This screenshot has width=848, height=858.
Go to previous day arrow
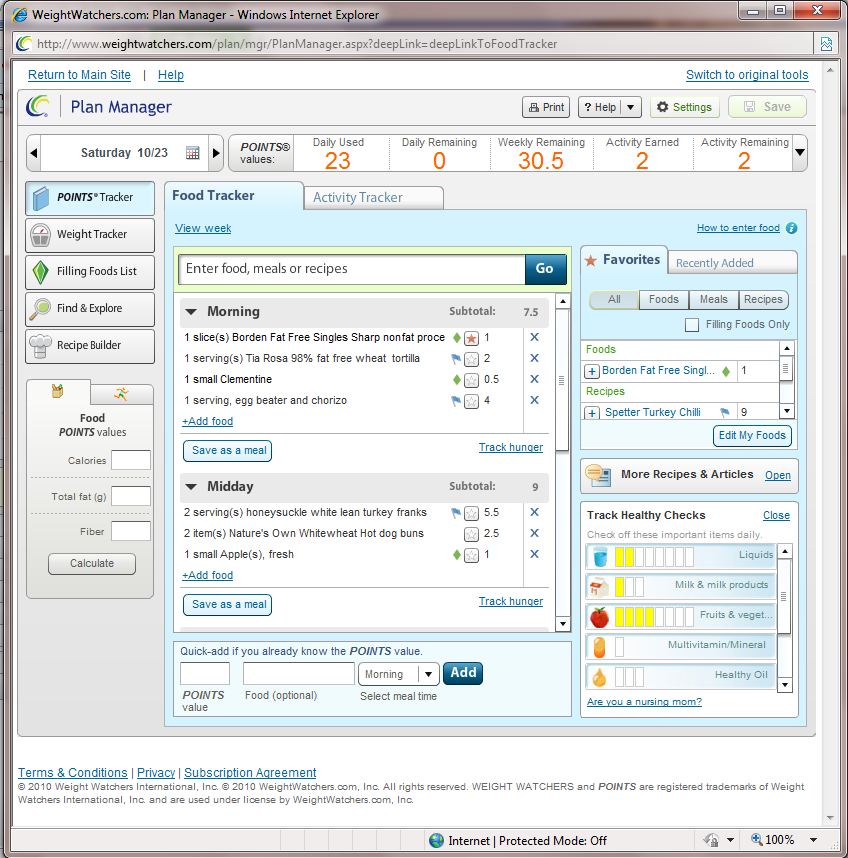[x=34, y=153]
